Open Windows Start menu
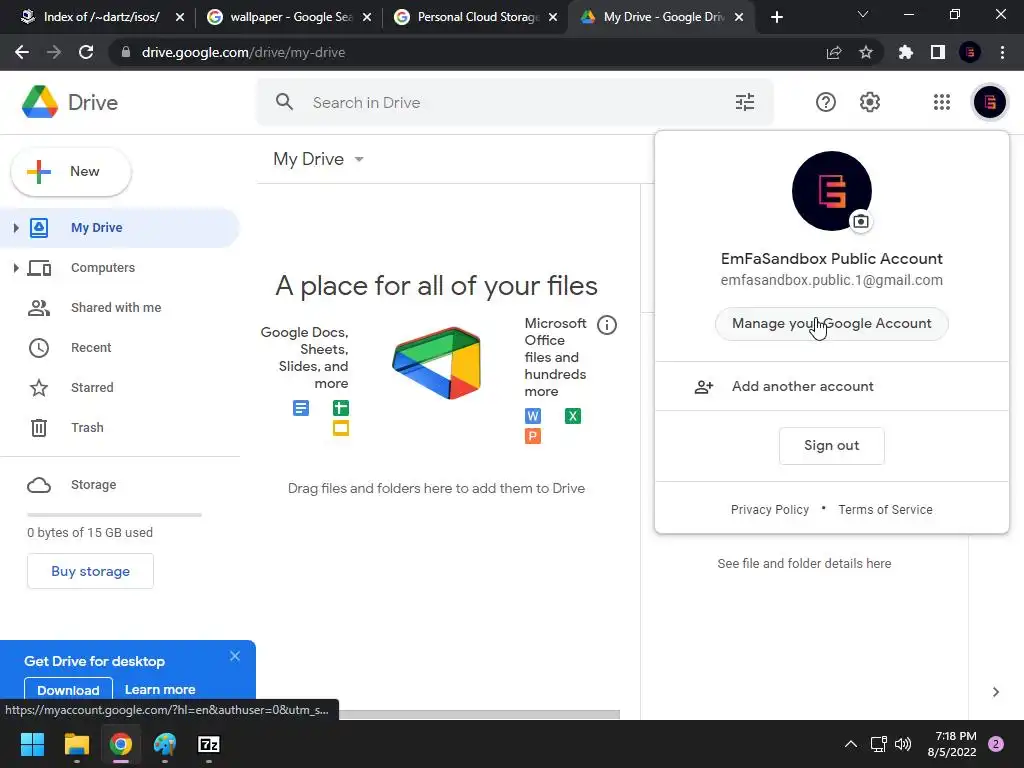This screenshot has height=768, width=1024. [32, 744]
